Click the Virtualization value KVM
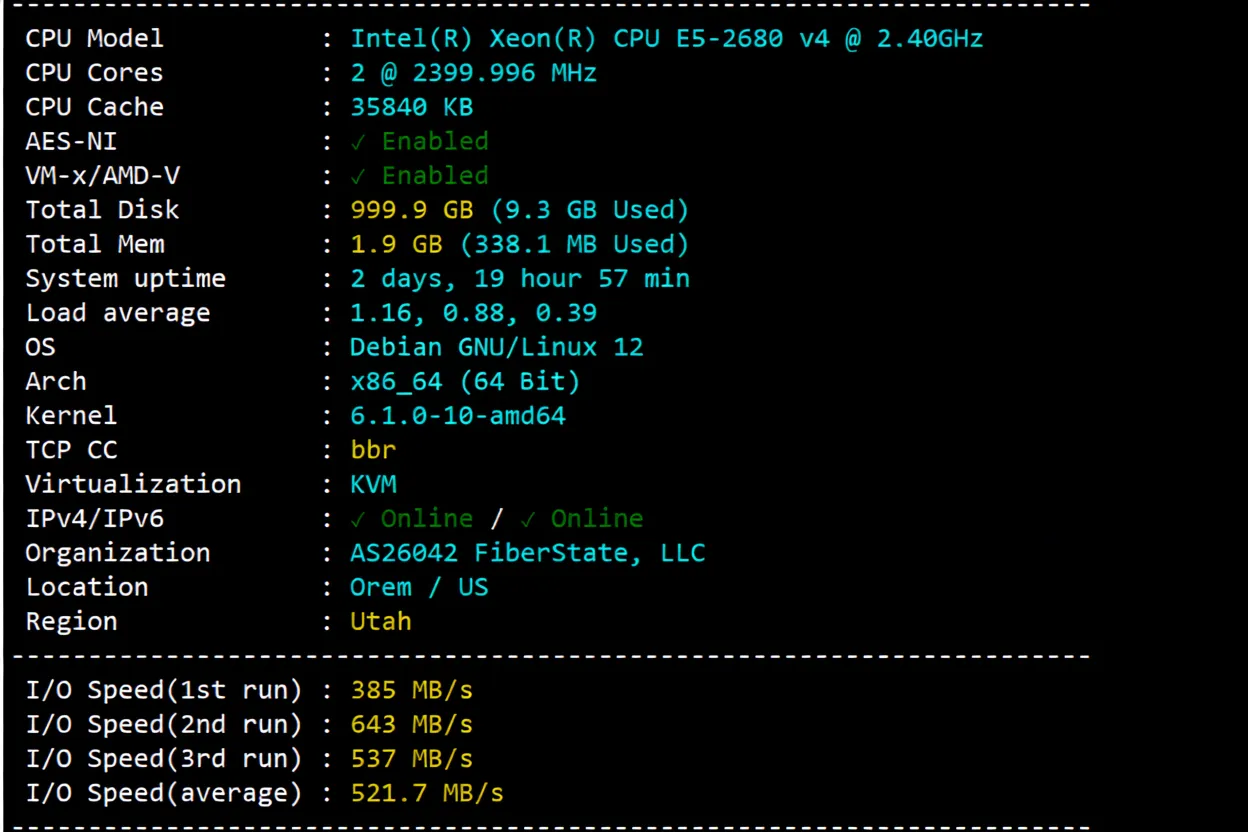The width and height of the screenshot is (1248, 832). point(373,484)
